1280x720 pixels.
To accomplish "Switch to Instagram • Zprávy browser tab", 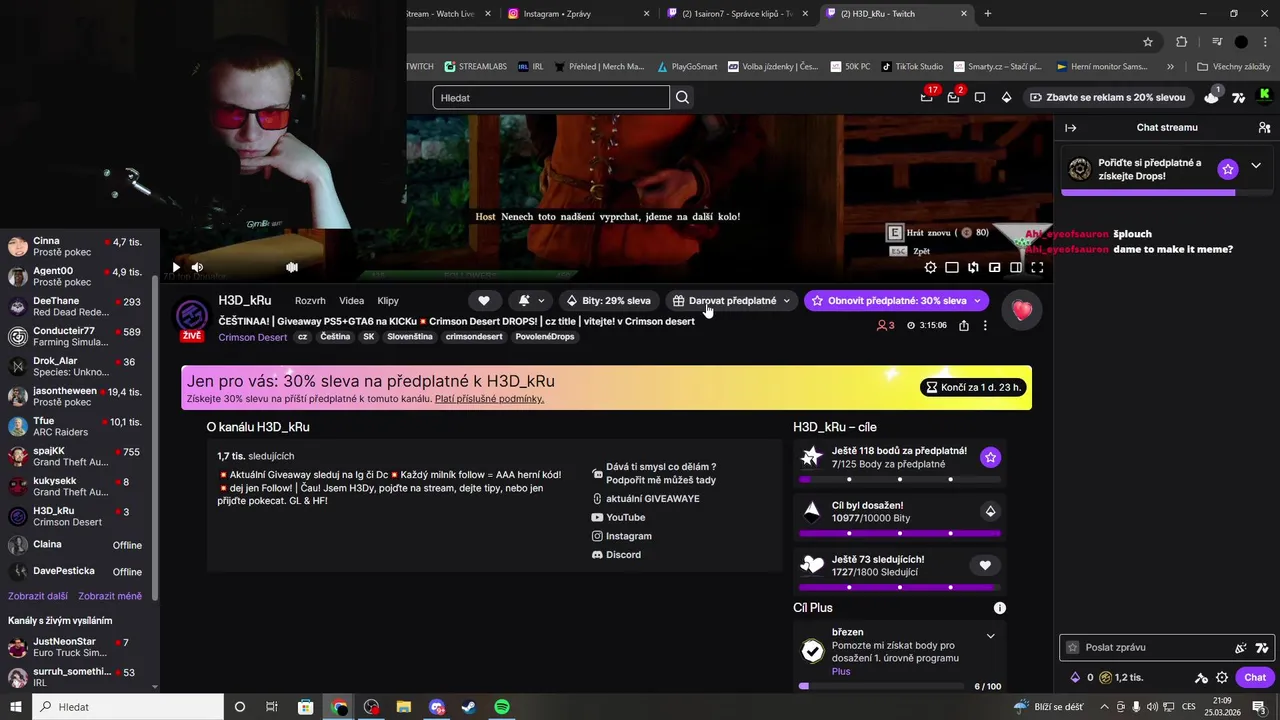I will pyautogui.click(x=578, y=14).
